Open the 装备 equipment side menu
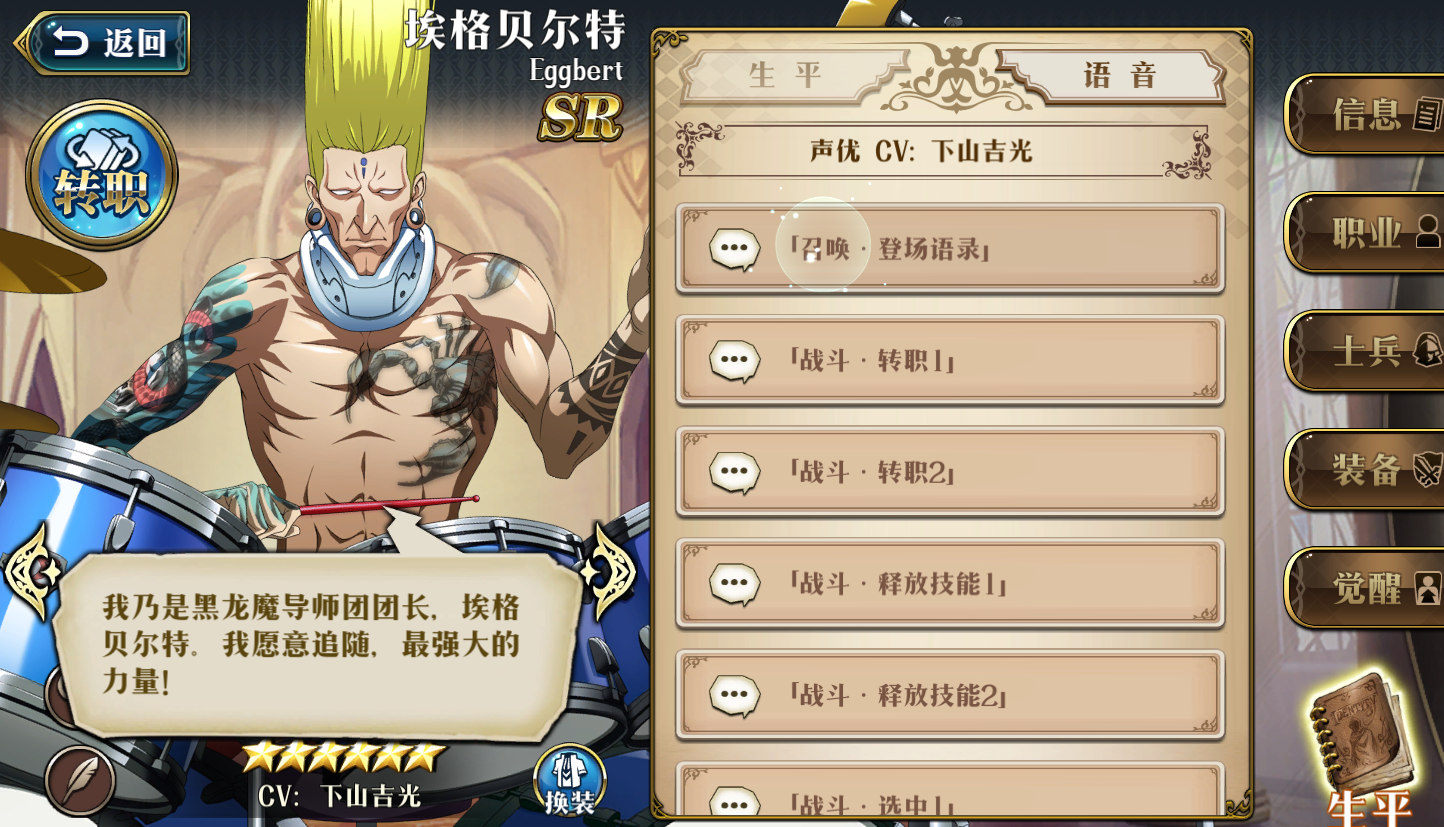This screenshot has width=1444, height=827. pos(1365,469)
